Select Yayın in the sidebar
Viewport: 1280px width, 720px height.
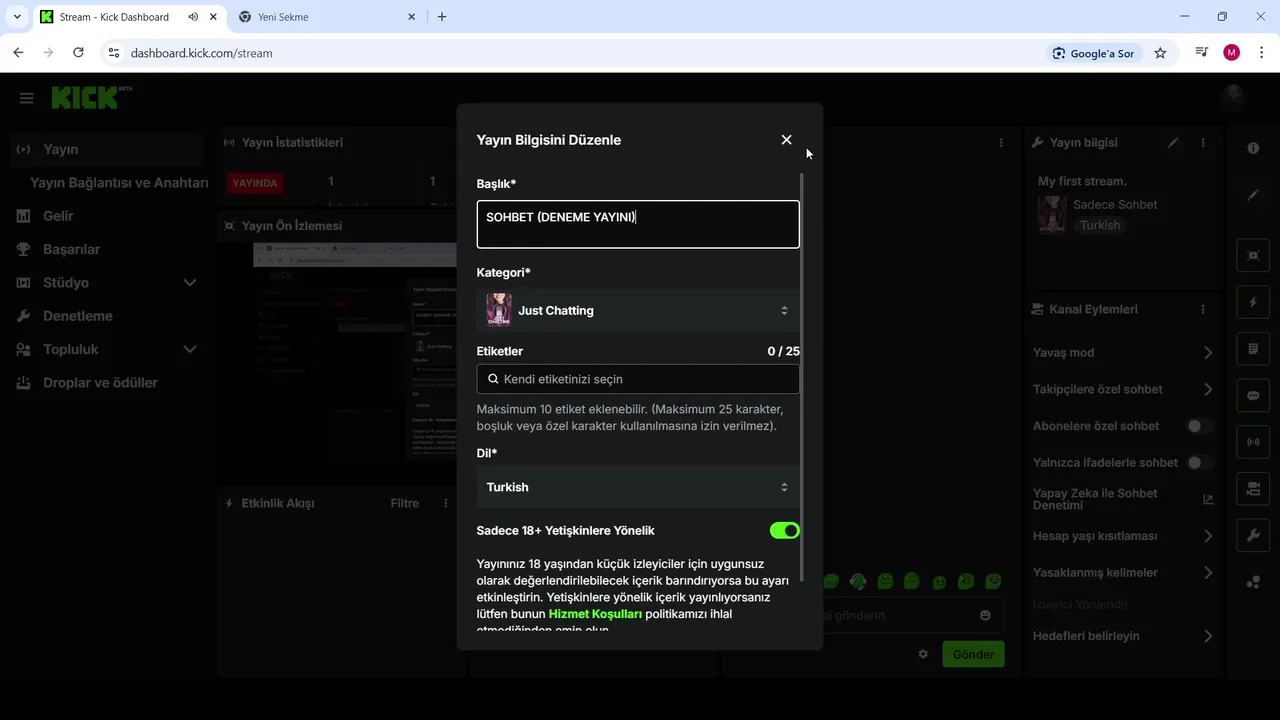click(106, 149)
